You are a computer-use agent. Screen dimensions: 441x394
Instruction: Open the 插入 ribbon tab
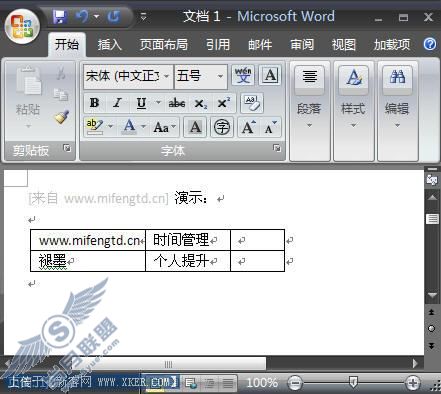click(109, 45)
